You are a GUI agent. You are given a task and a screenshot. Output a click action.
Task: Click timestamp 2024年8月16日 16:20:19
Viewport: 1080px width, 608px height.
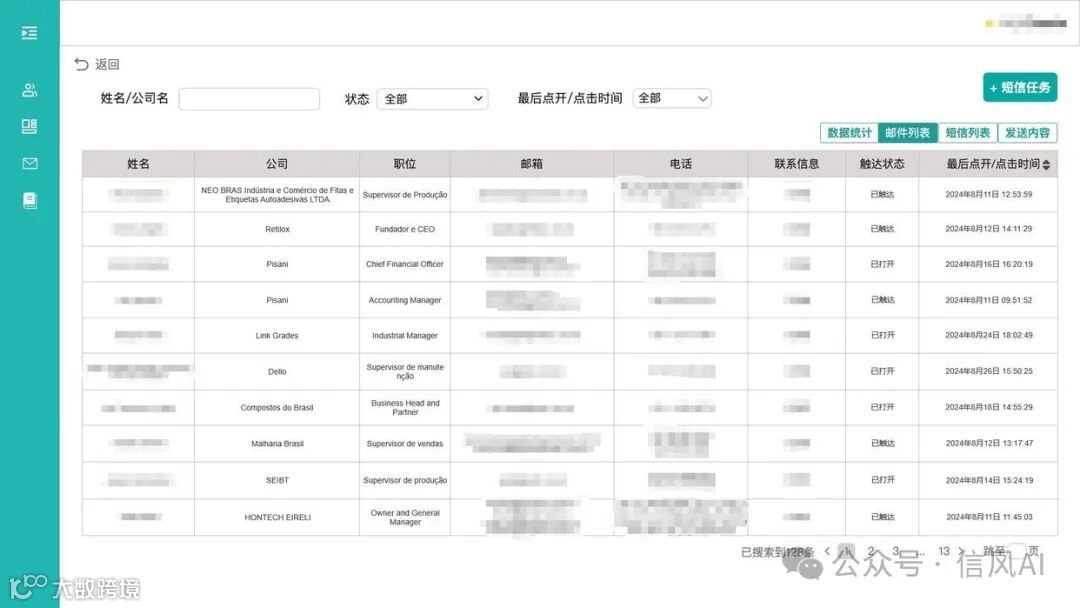pyautogui.click(x=988, y=264)
